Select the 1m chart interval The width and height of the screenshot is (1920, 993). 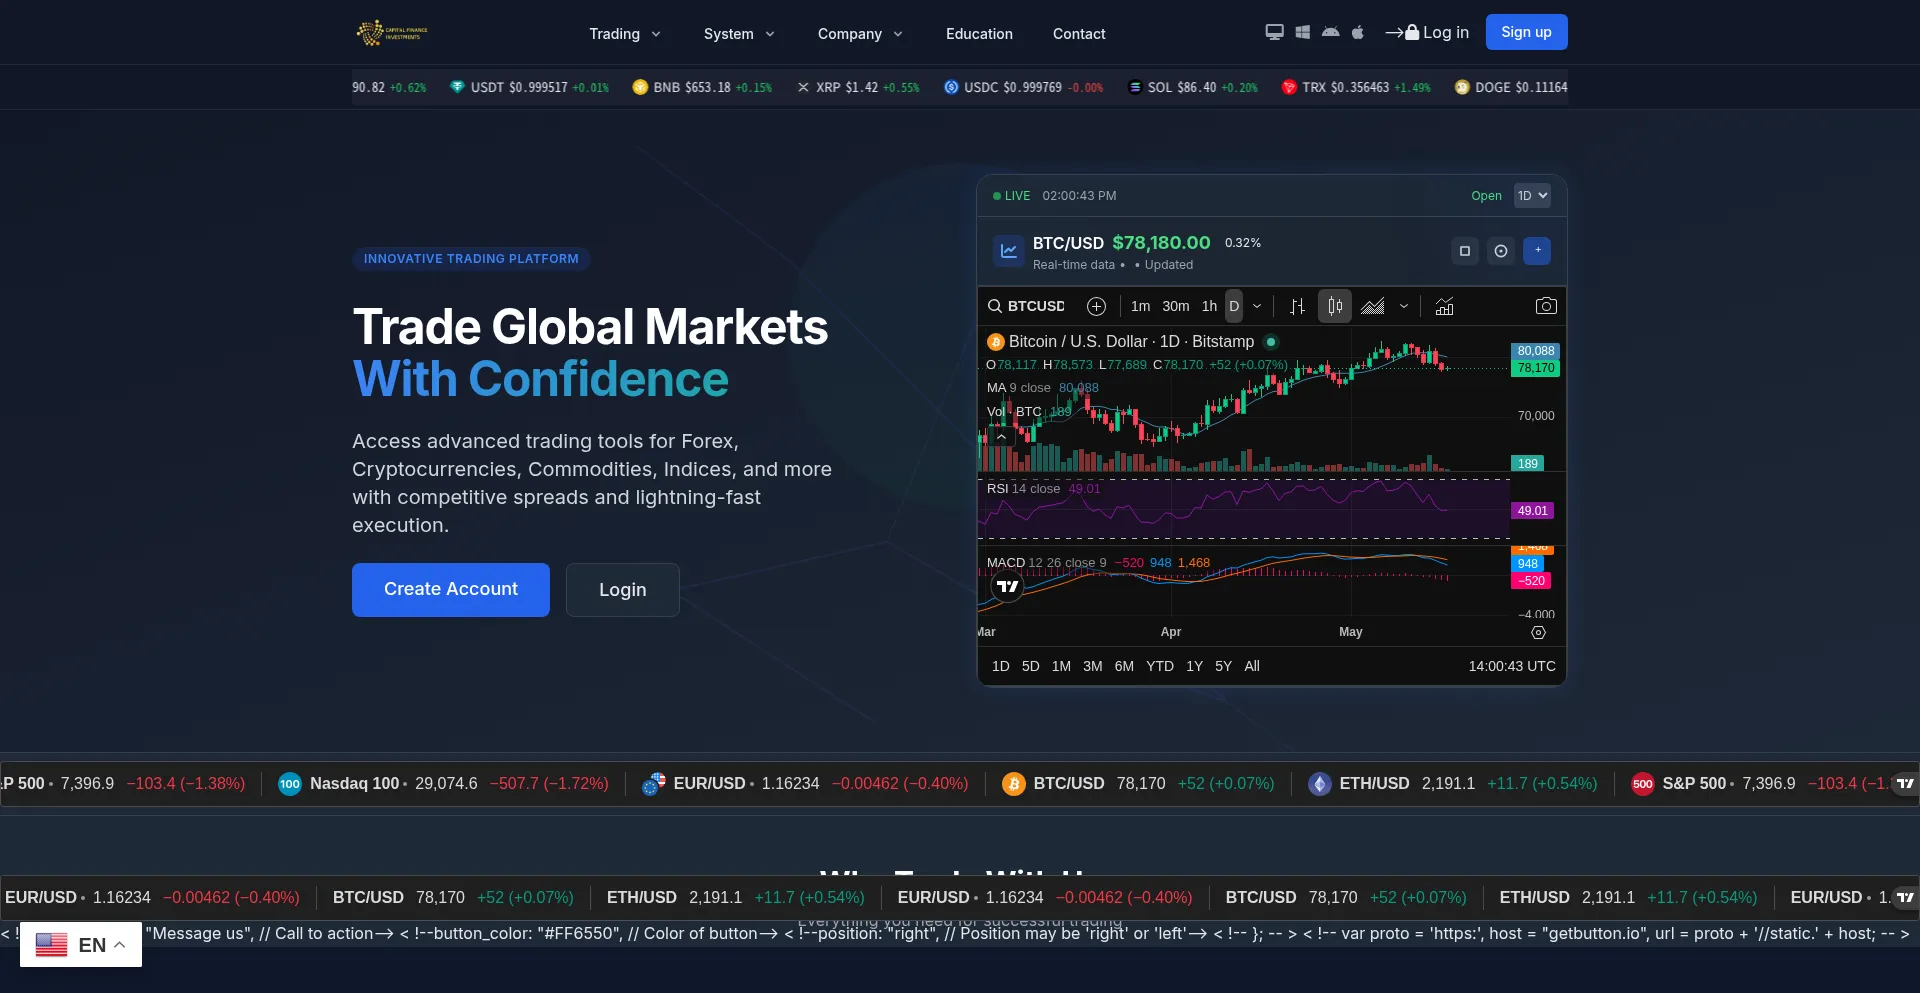(1140, 306)
